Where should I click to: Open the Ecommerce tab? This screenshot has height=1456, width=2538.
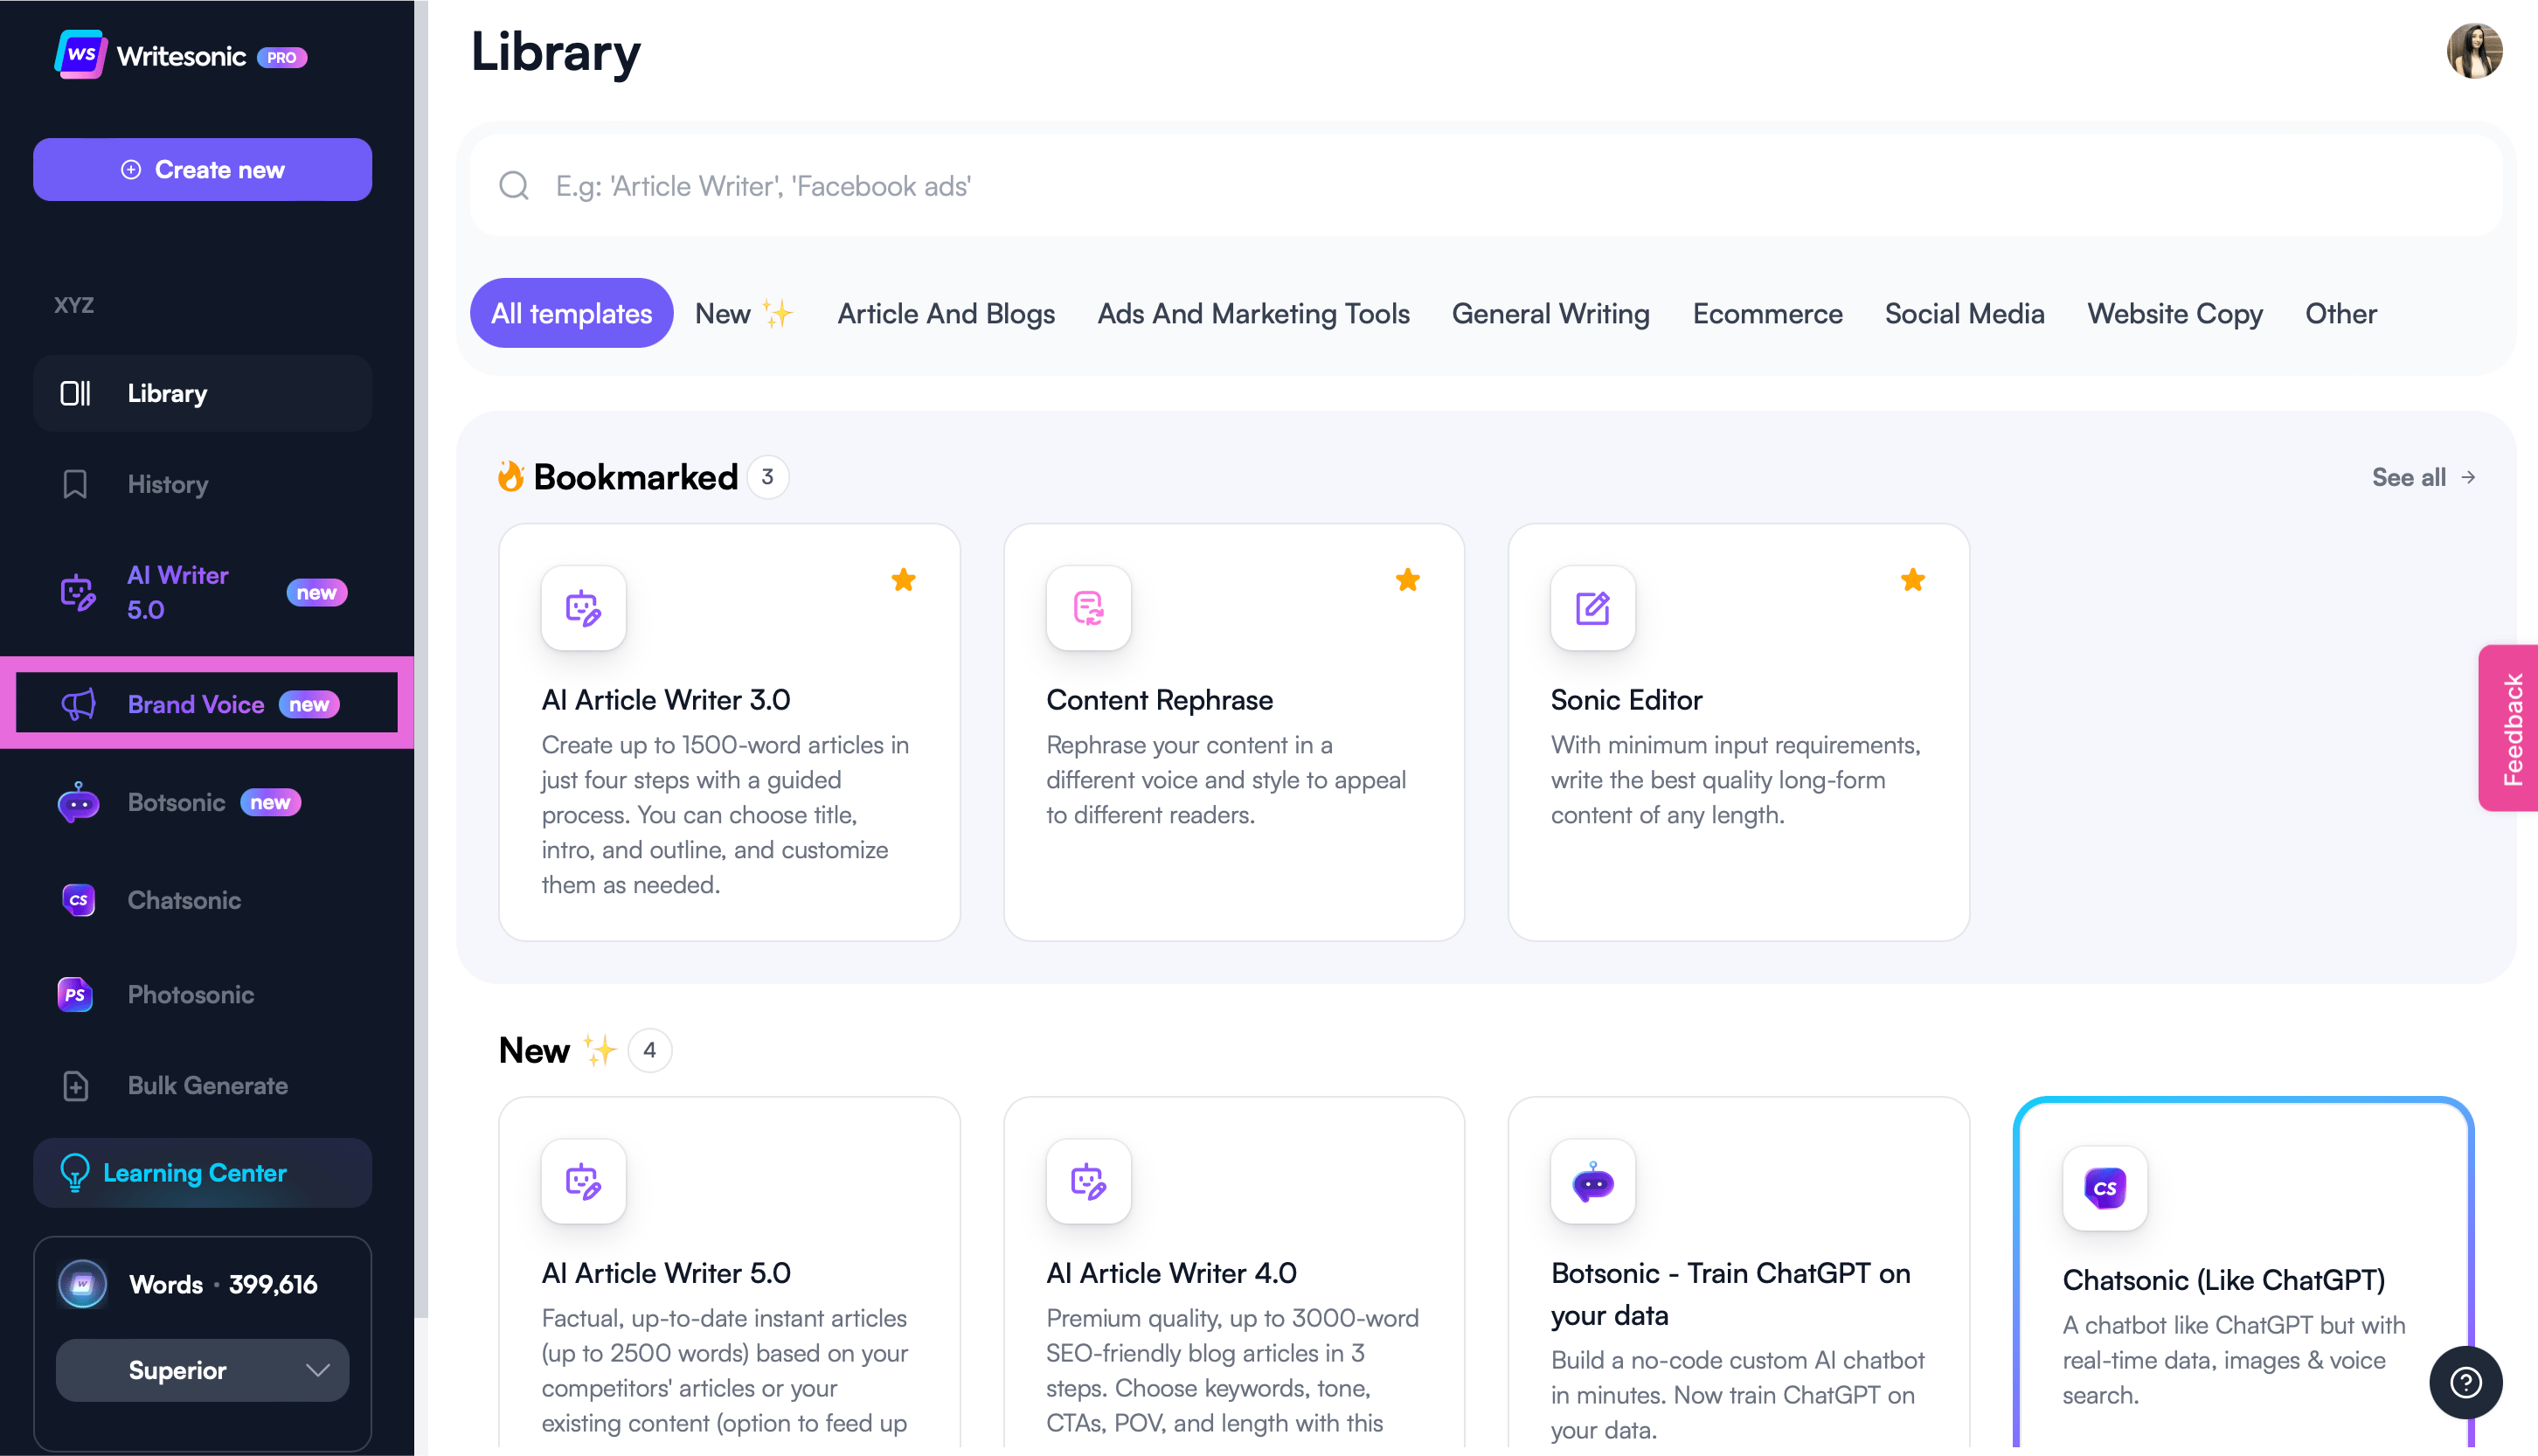pos(1767,313)
